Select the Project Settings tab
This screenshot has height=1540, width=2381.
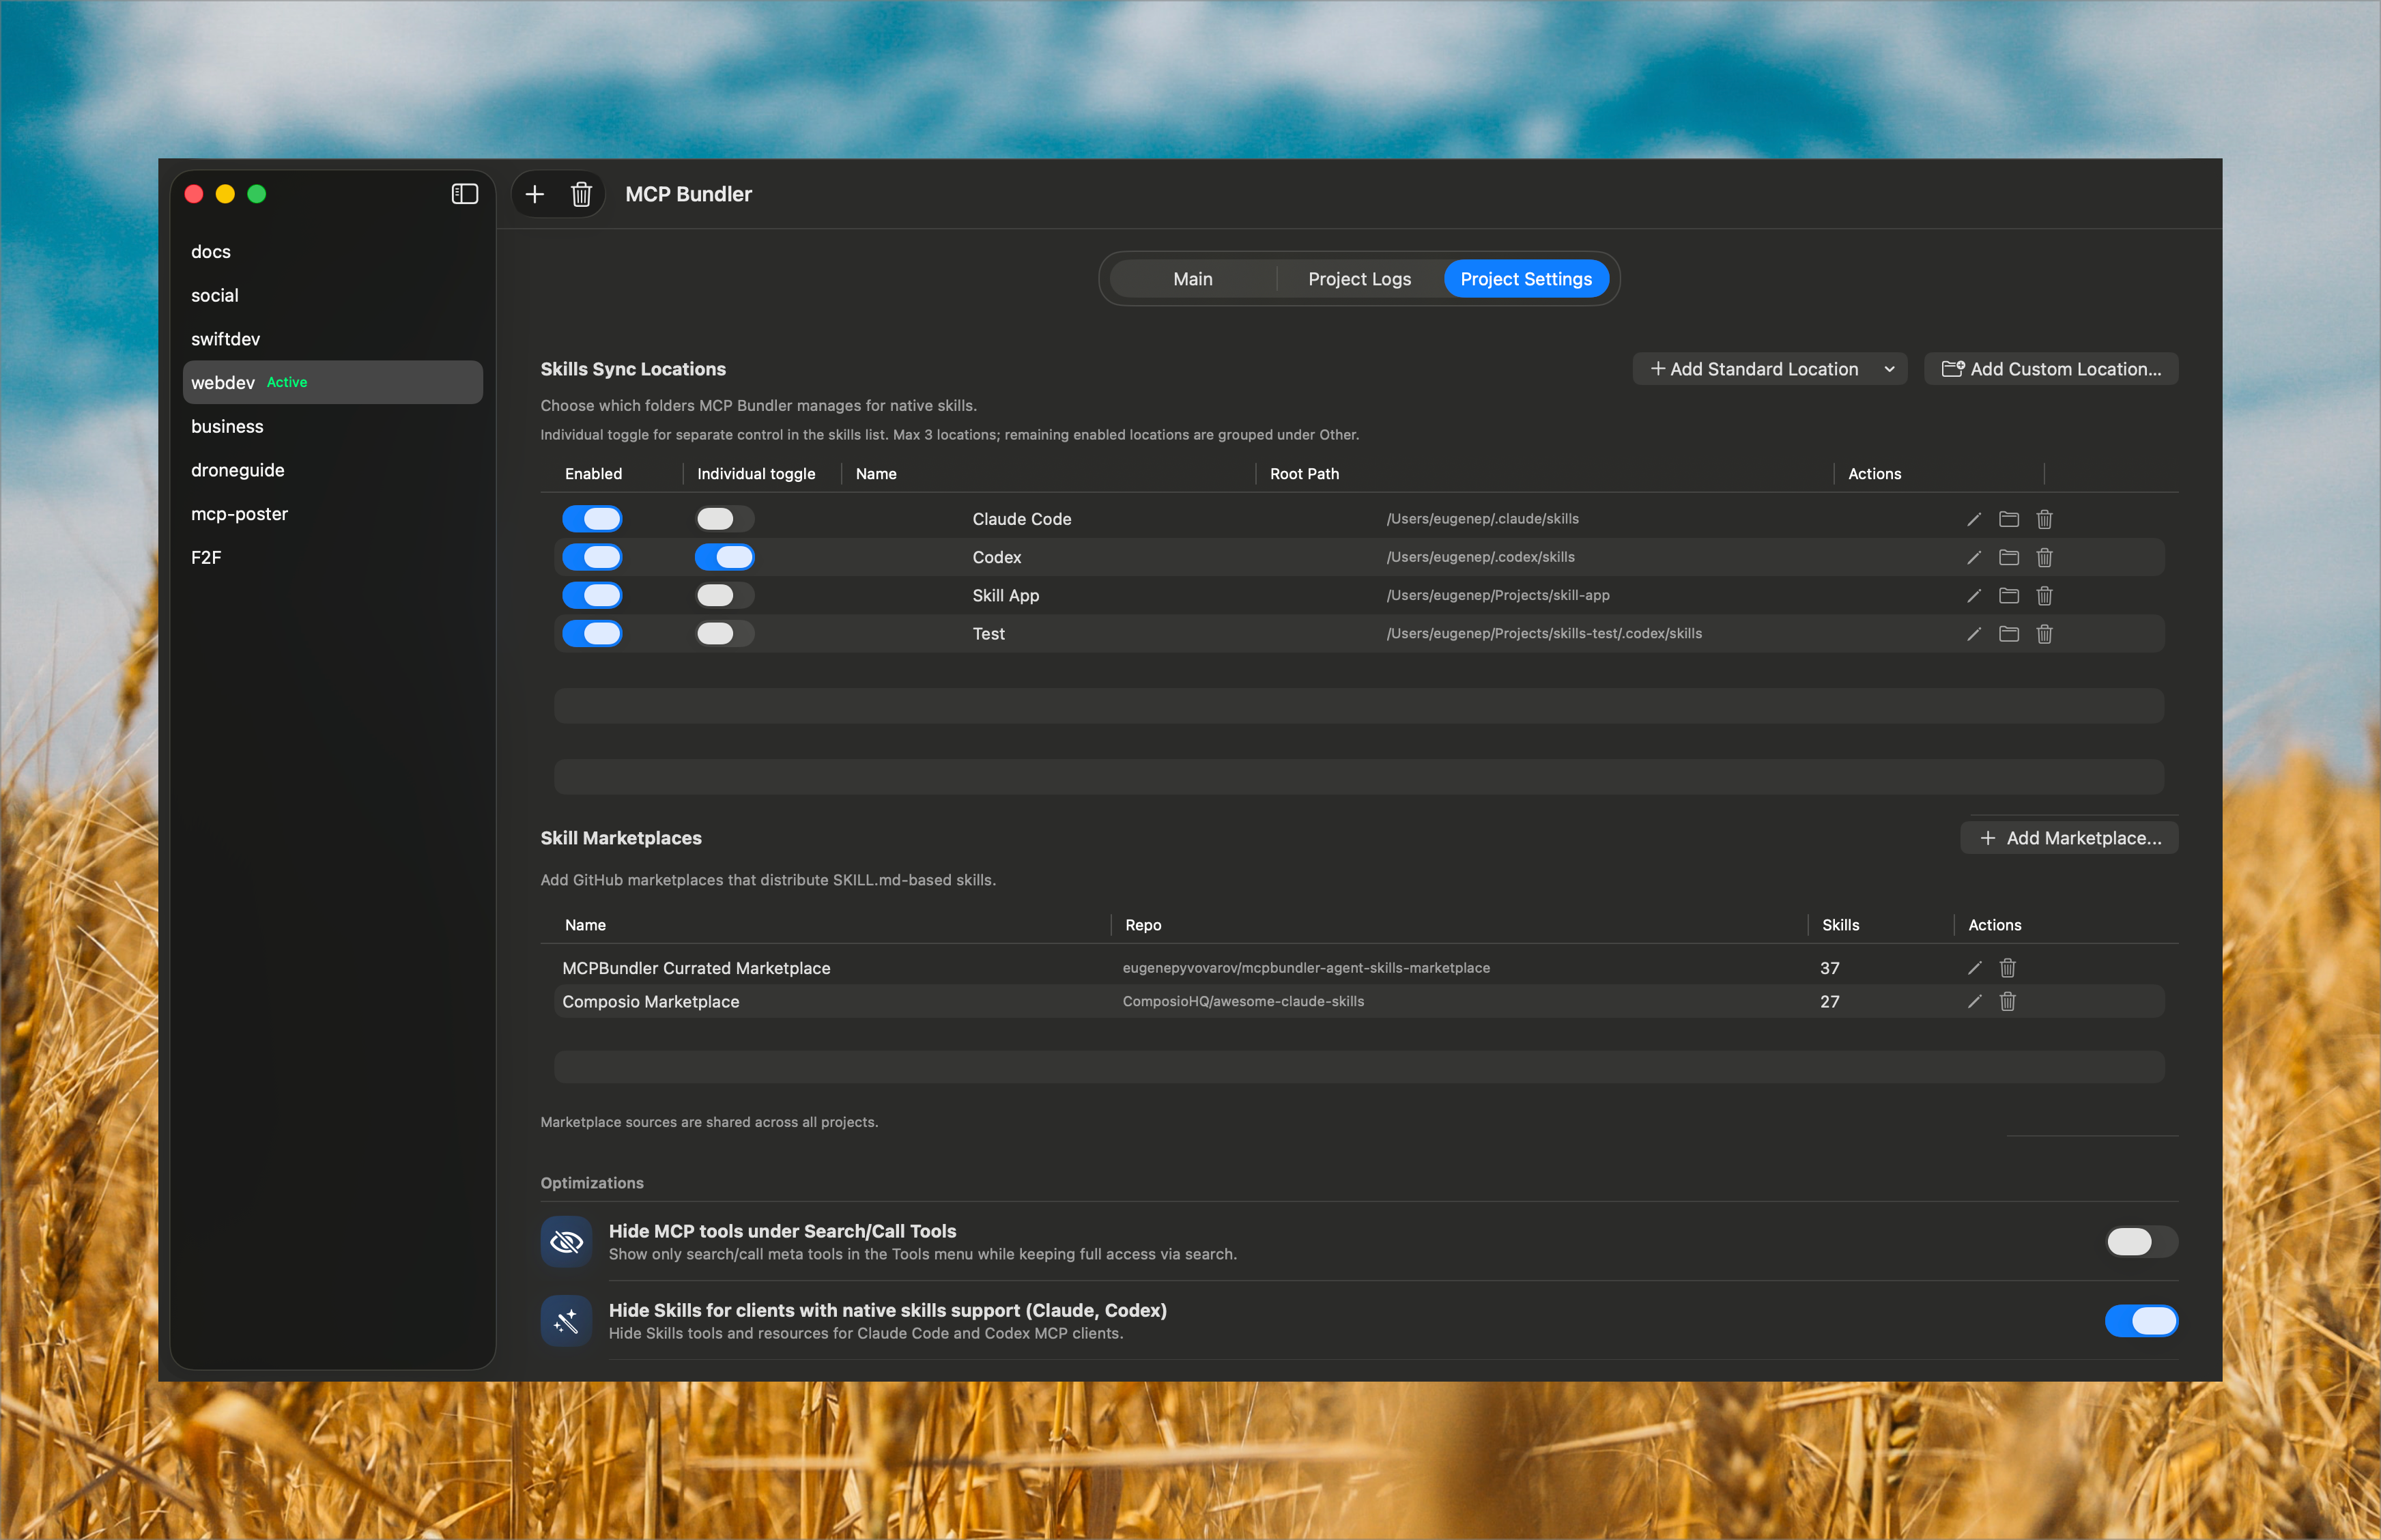pos(1526,279)
